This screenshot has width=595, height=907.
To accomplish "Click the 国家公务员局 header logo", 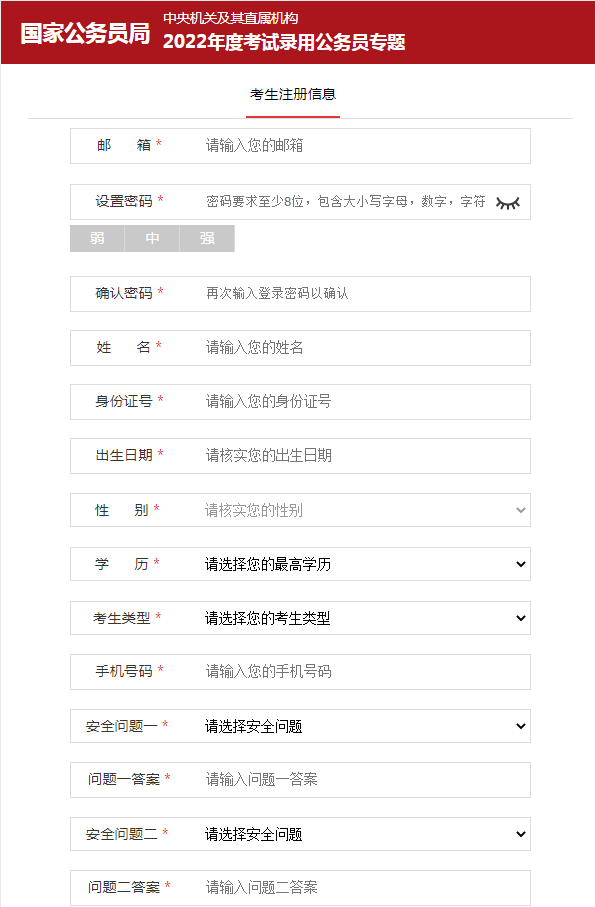I will tap(85, 33).
